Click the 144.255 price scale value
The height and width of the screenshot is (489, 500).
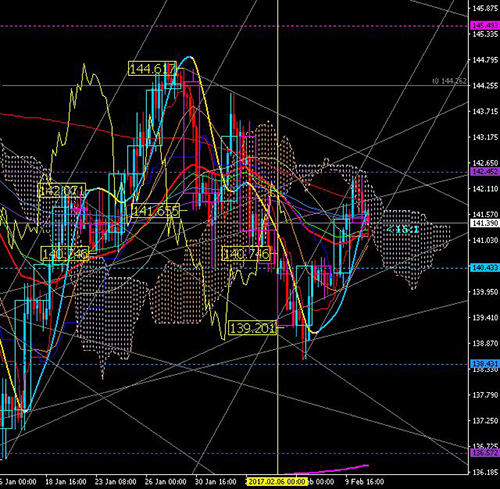[x=485, y=86]
